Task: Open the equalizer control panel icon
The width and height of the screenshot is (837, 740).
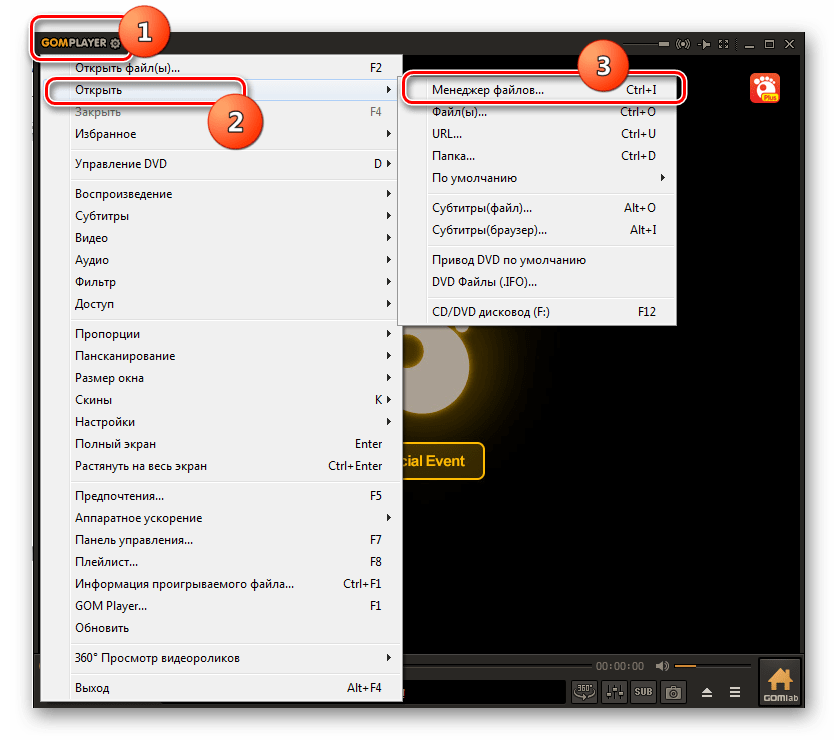Action: [614, 692]
